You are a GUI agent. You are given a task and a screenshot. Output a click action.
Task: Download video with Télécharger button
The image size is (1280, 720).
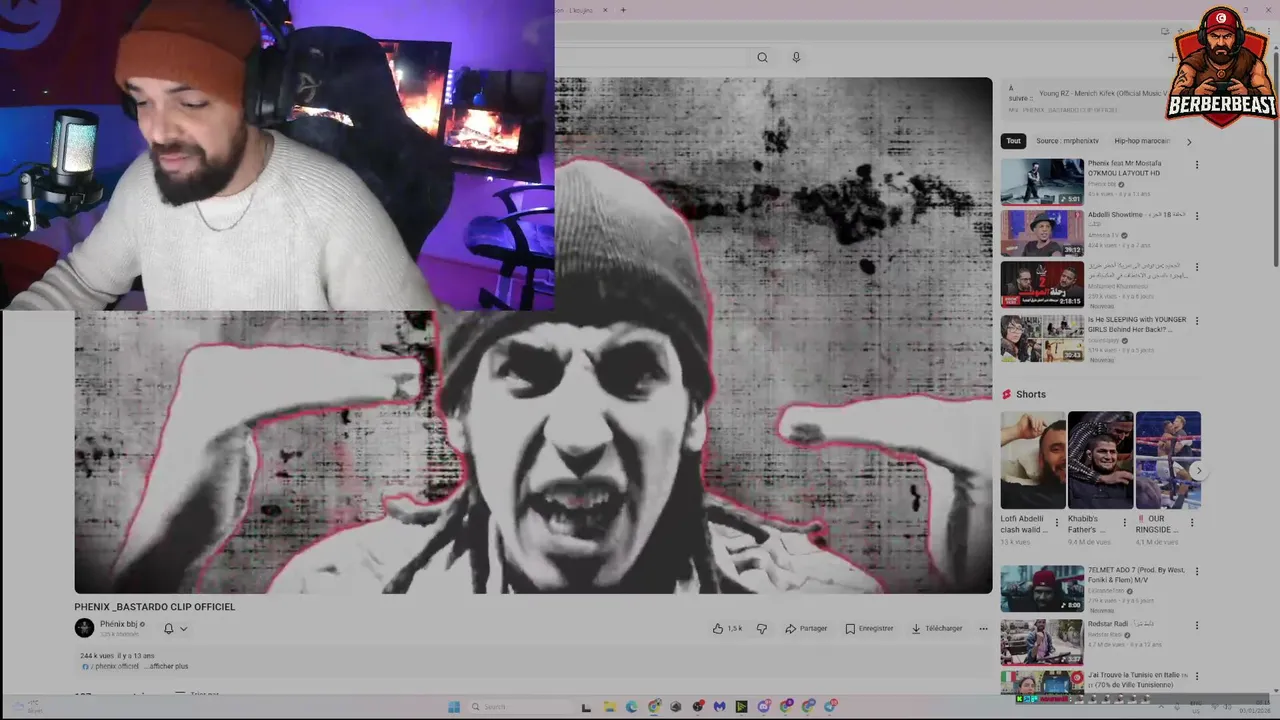[x=936, y=629]
